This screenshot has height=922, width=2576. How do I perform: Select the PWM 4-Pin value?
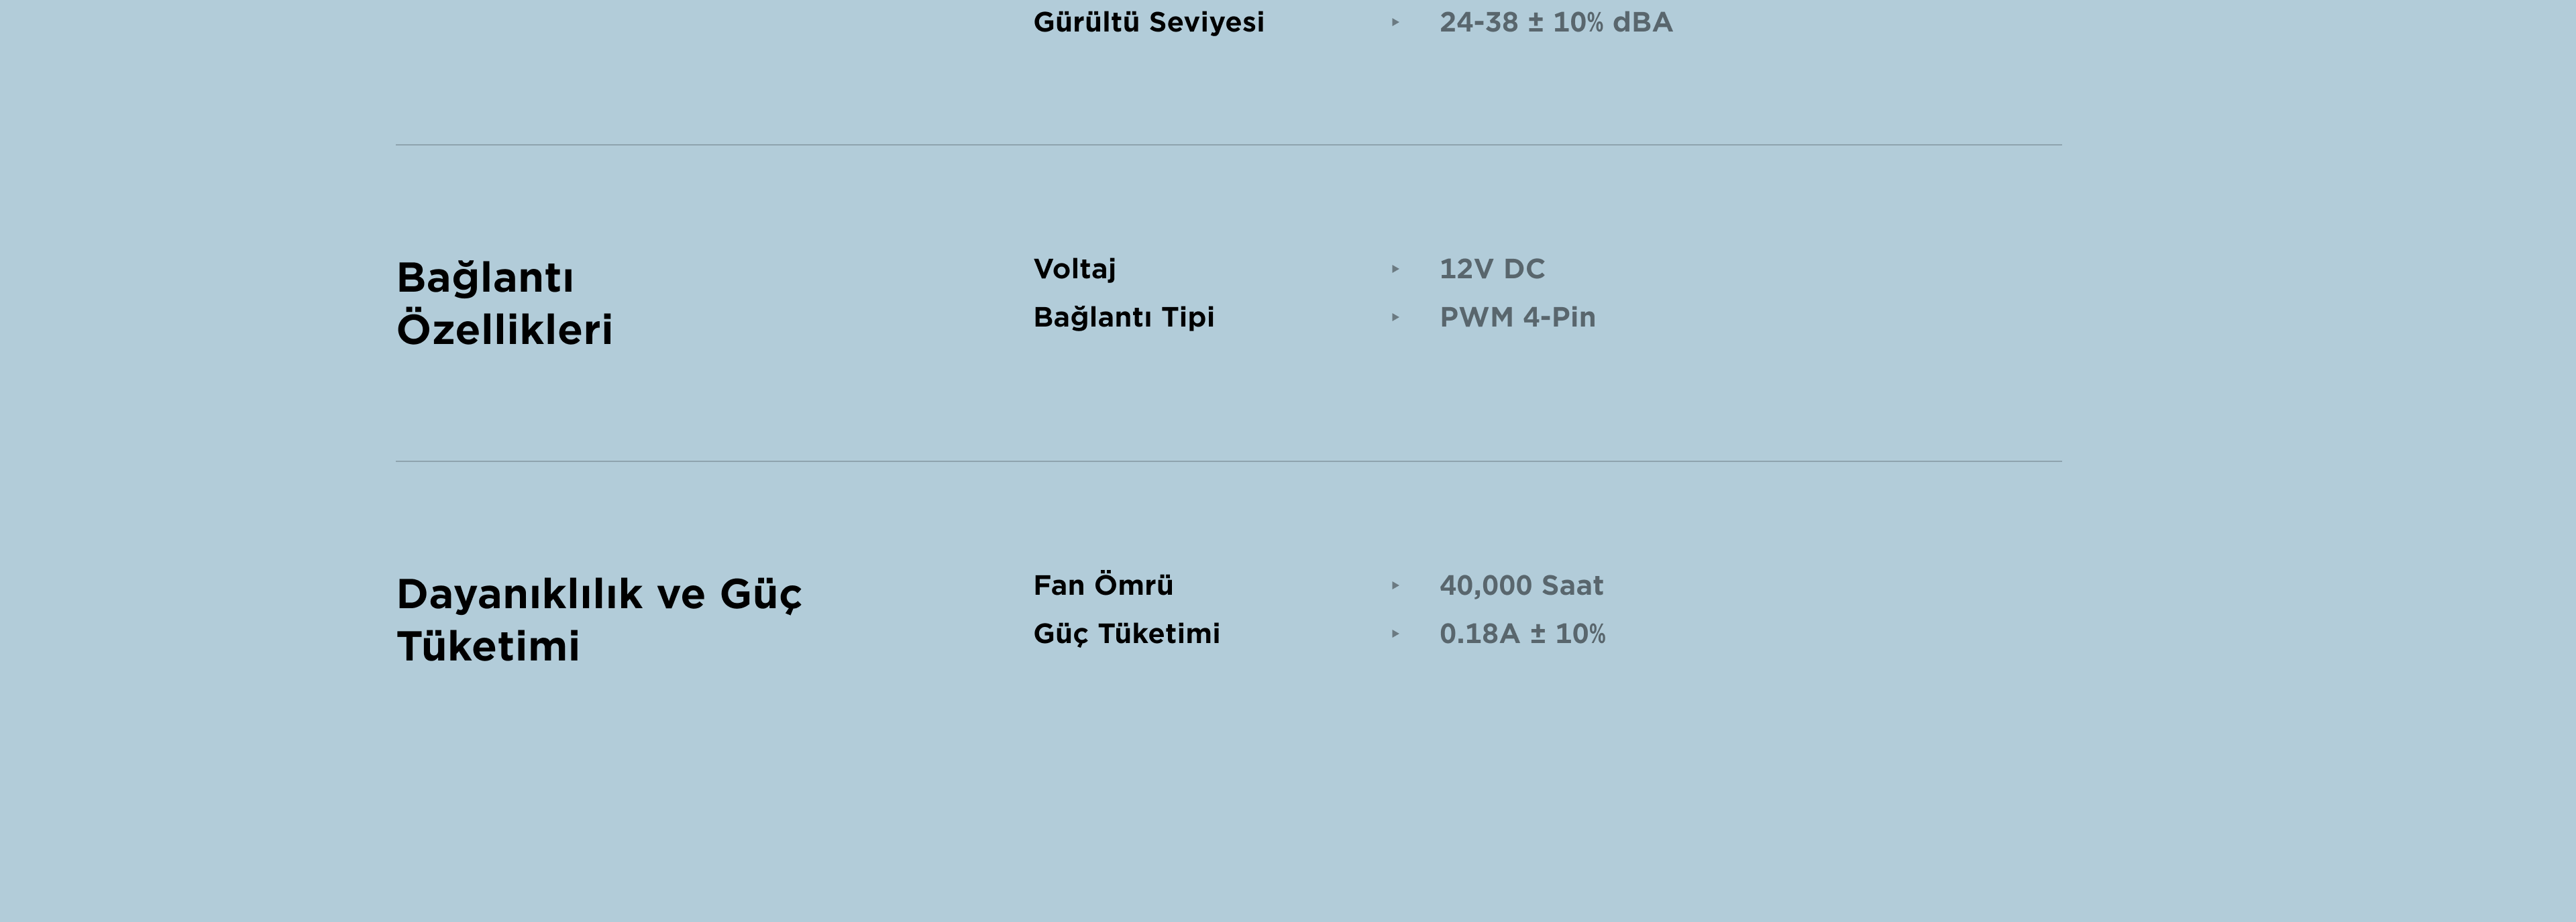coord(1517,317)
